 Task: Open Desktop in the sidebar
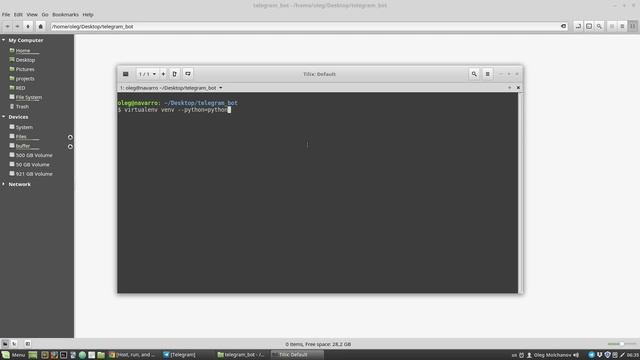click(x=25, y=60)
